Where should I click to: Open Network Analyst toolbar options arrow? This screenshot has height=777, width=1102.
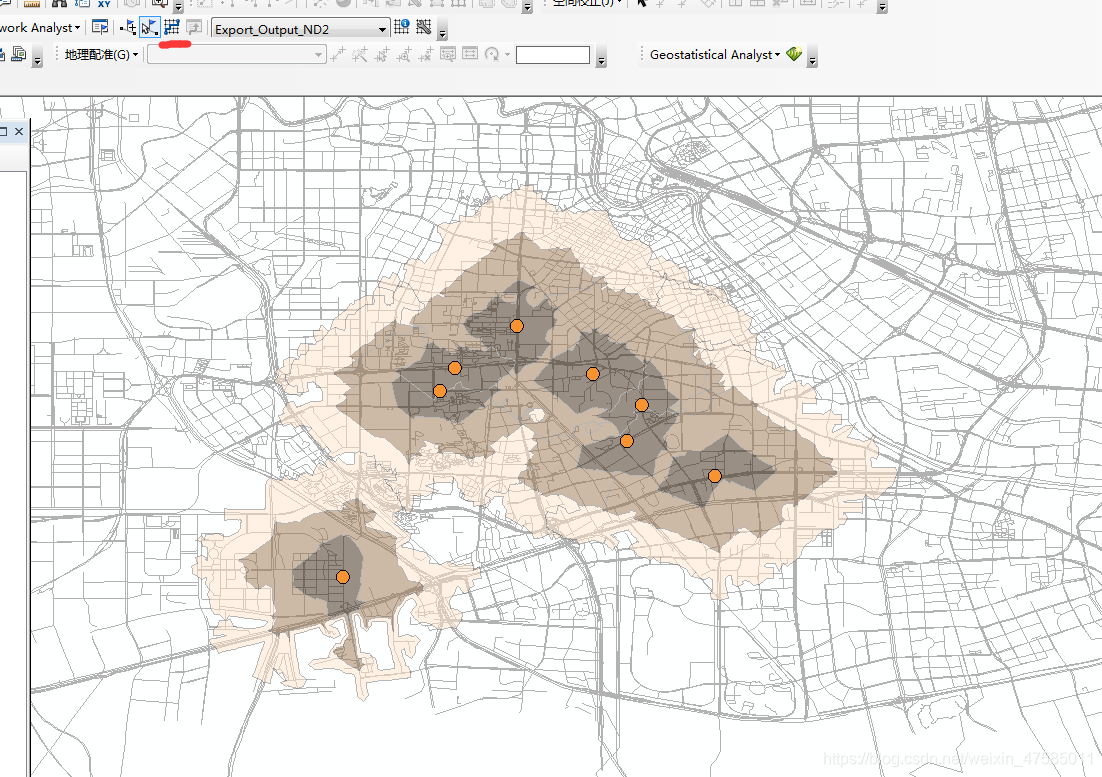click(442, 32)
